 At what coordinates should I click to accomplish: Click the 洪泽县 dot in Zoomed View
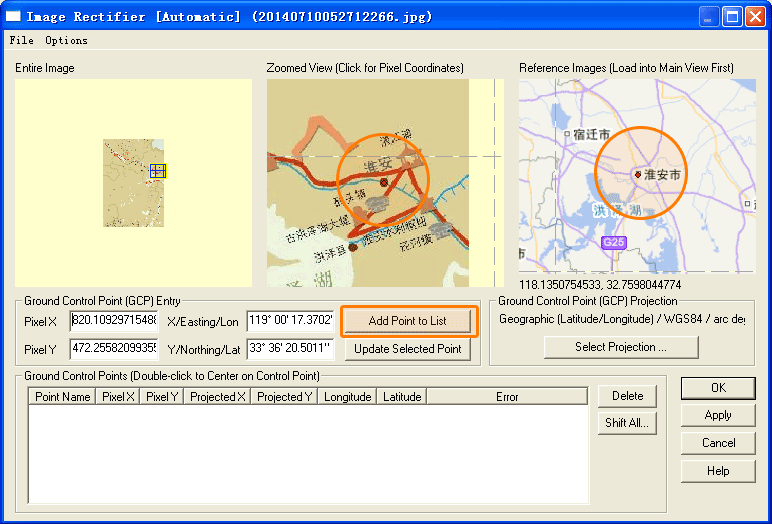pyautogui.click(x=353, y=247)
